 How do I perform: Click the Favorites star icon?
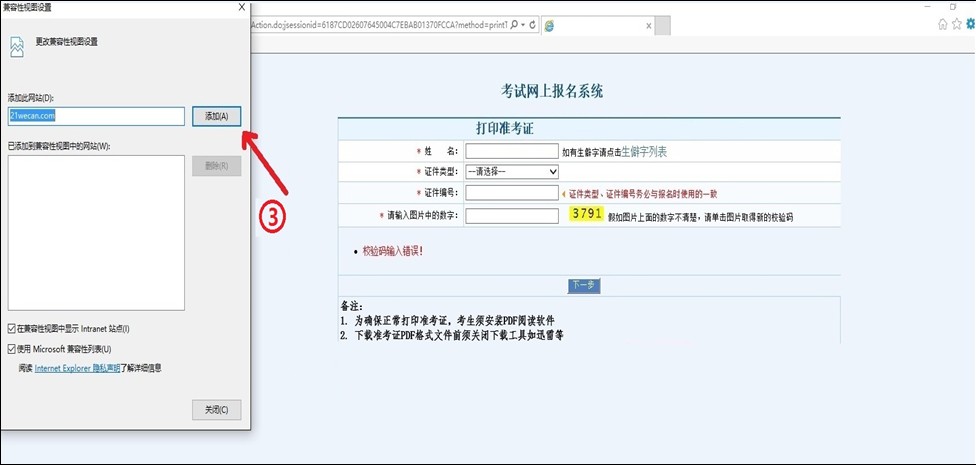[x=956, y=24]
